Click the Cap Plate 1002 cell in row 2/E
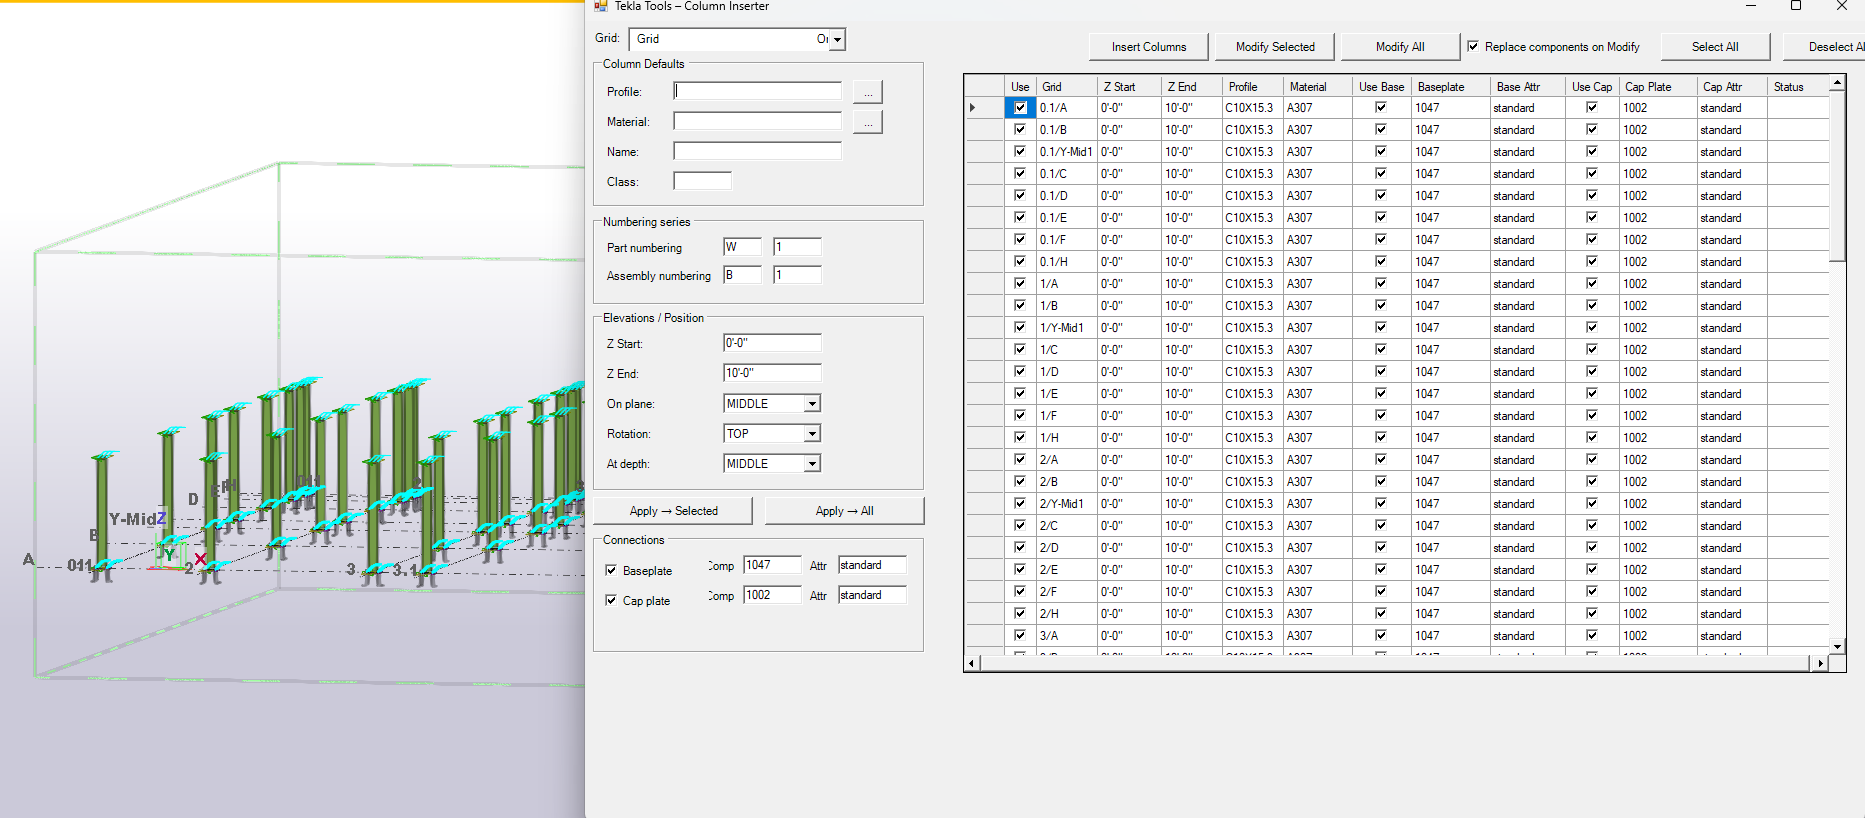The width and height of the screenshot is (1865, 818). 1657,570
